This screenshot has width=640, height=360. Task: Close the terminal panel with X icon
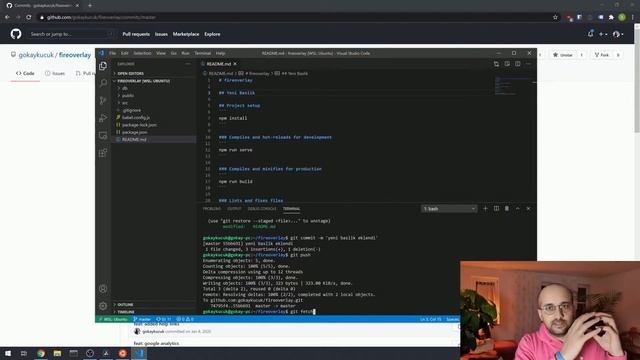pos(528,209)
